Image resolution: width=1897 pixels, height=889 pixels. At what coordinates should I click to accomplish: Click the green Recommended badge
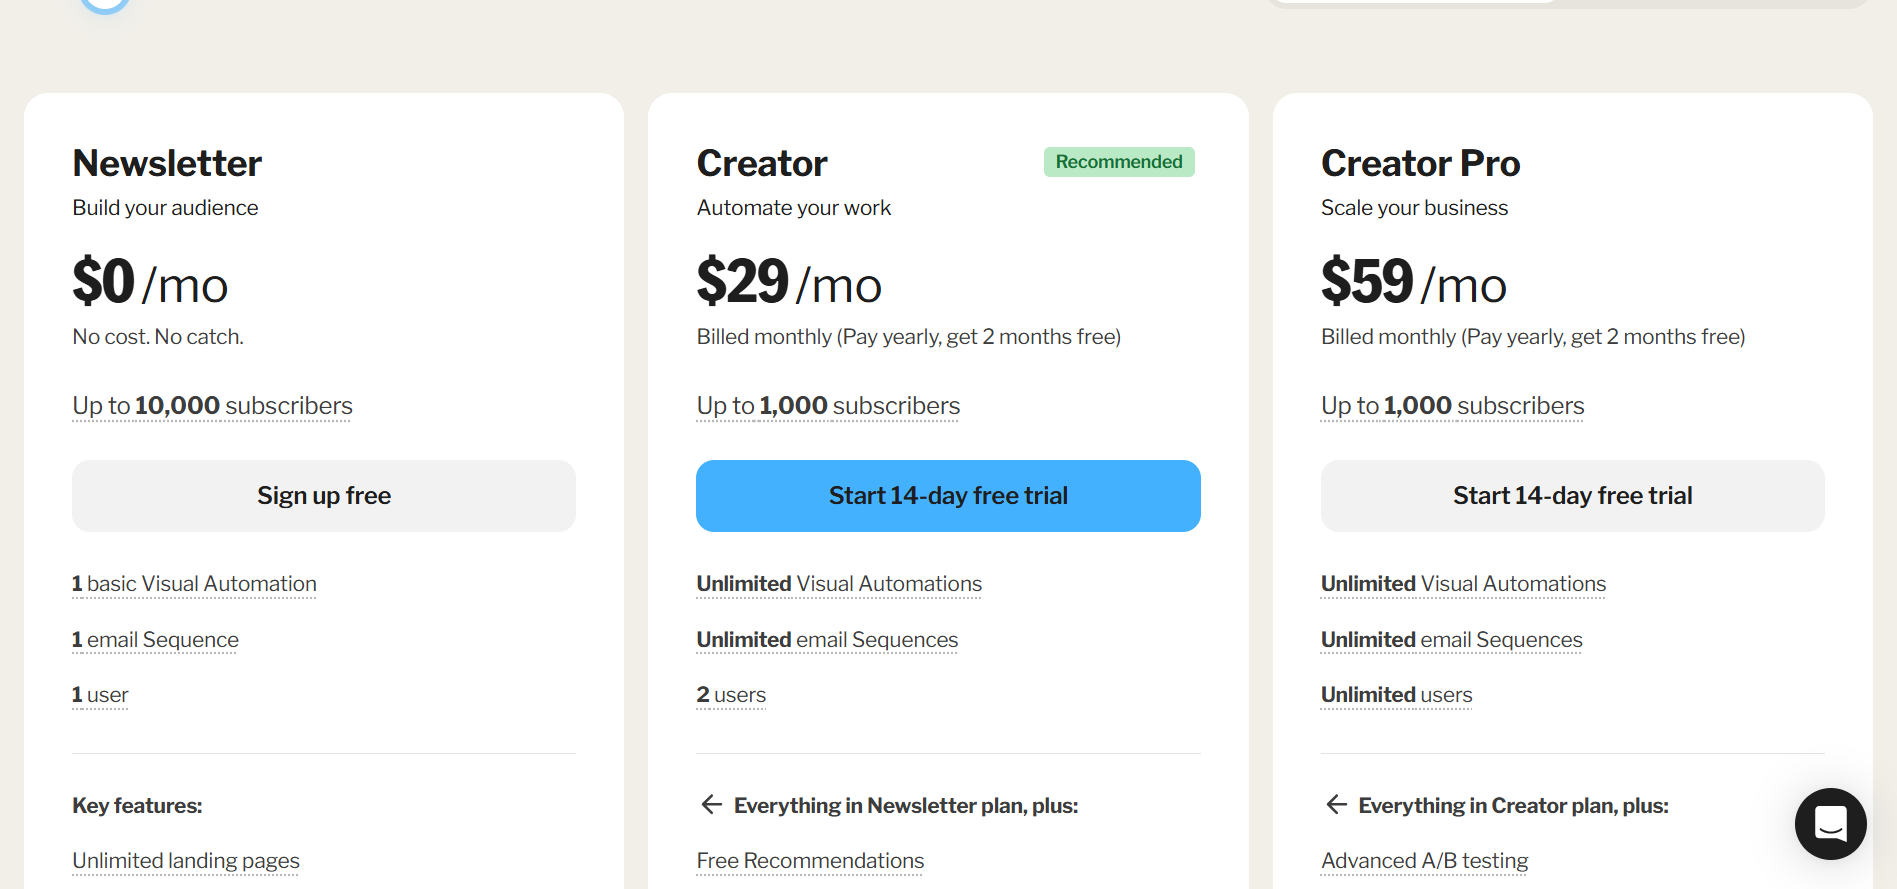(1118, 162)
